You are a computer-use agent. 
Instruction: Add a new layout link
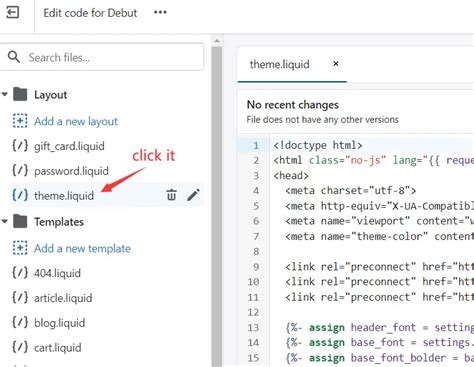point(76,121)
